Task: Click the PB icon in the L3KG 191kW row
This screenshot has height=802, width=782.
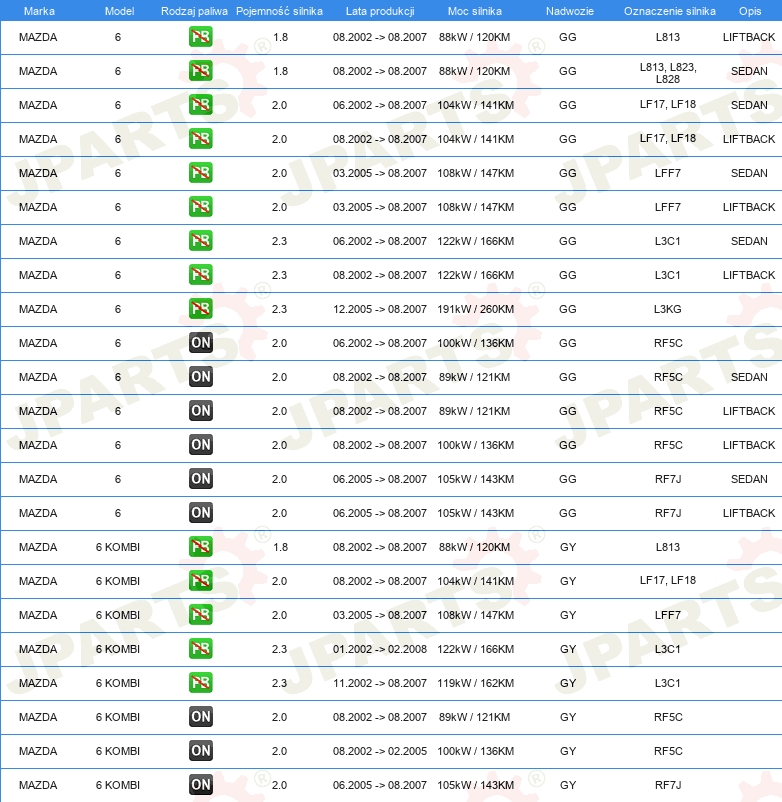Action: [200, 309]
